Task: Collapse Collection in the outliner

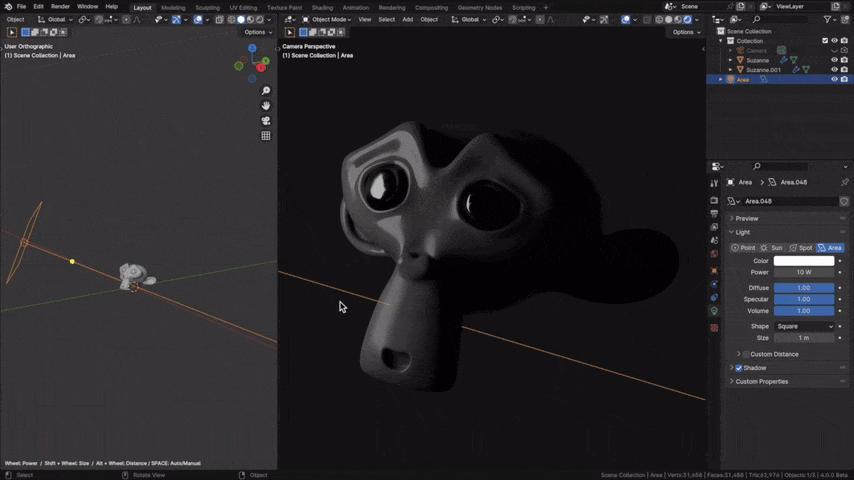Action: pos(721,41)
